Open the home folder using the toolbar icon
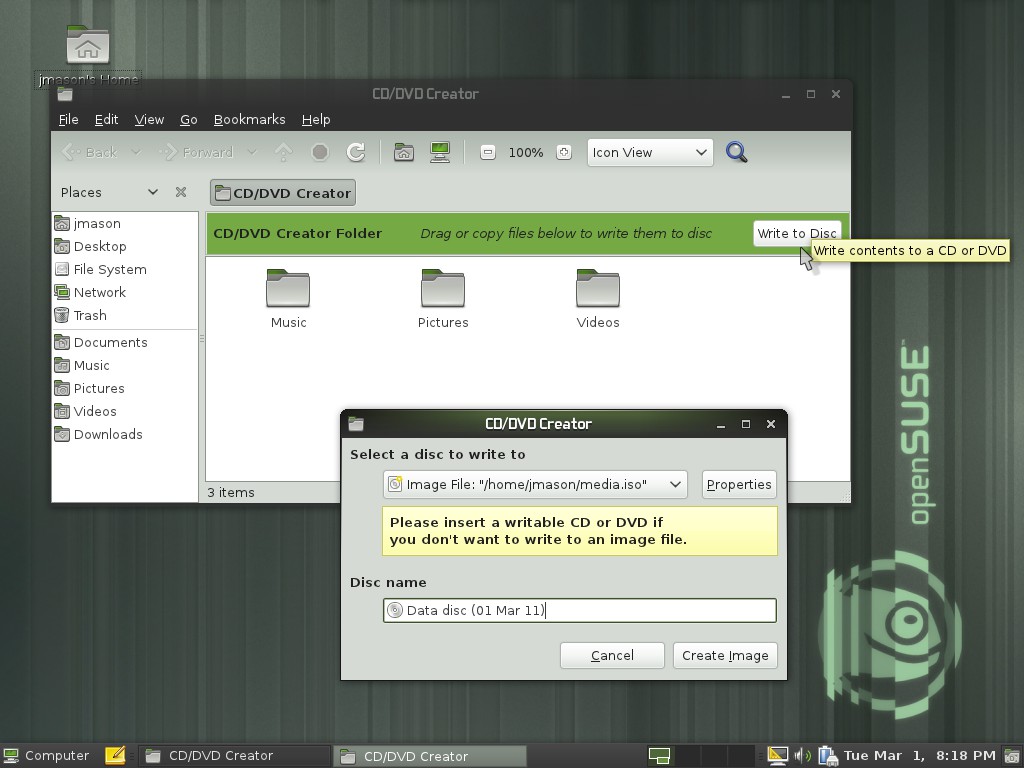 click(405, 152)
